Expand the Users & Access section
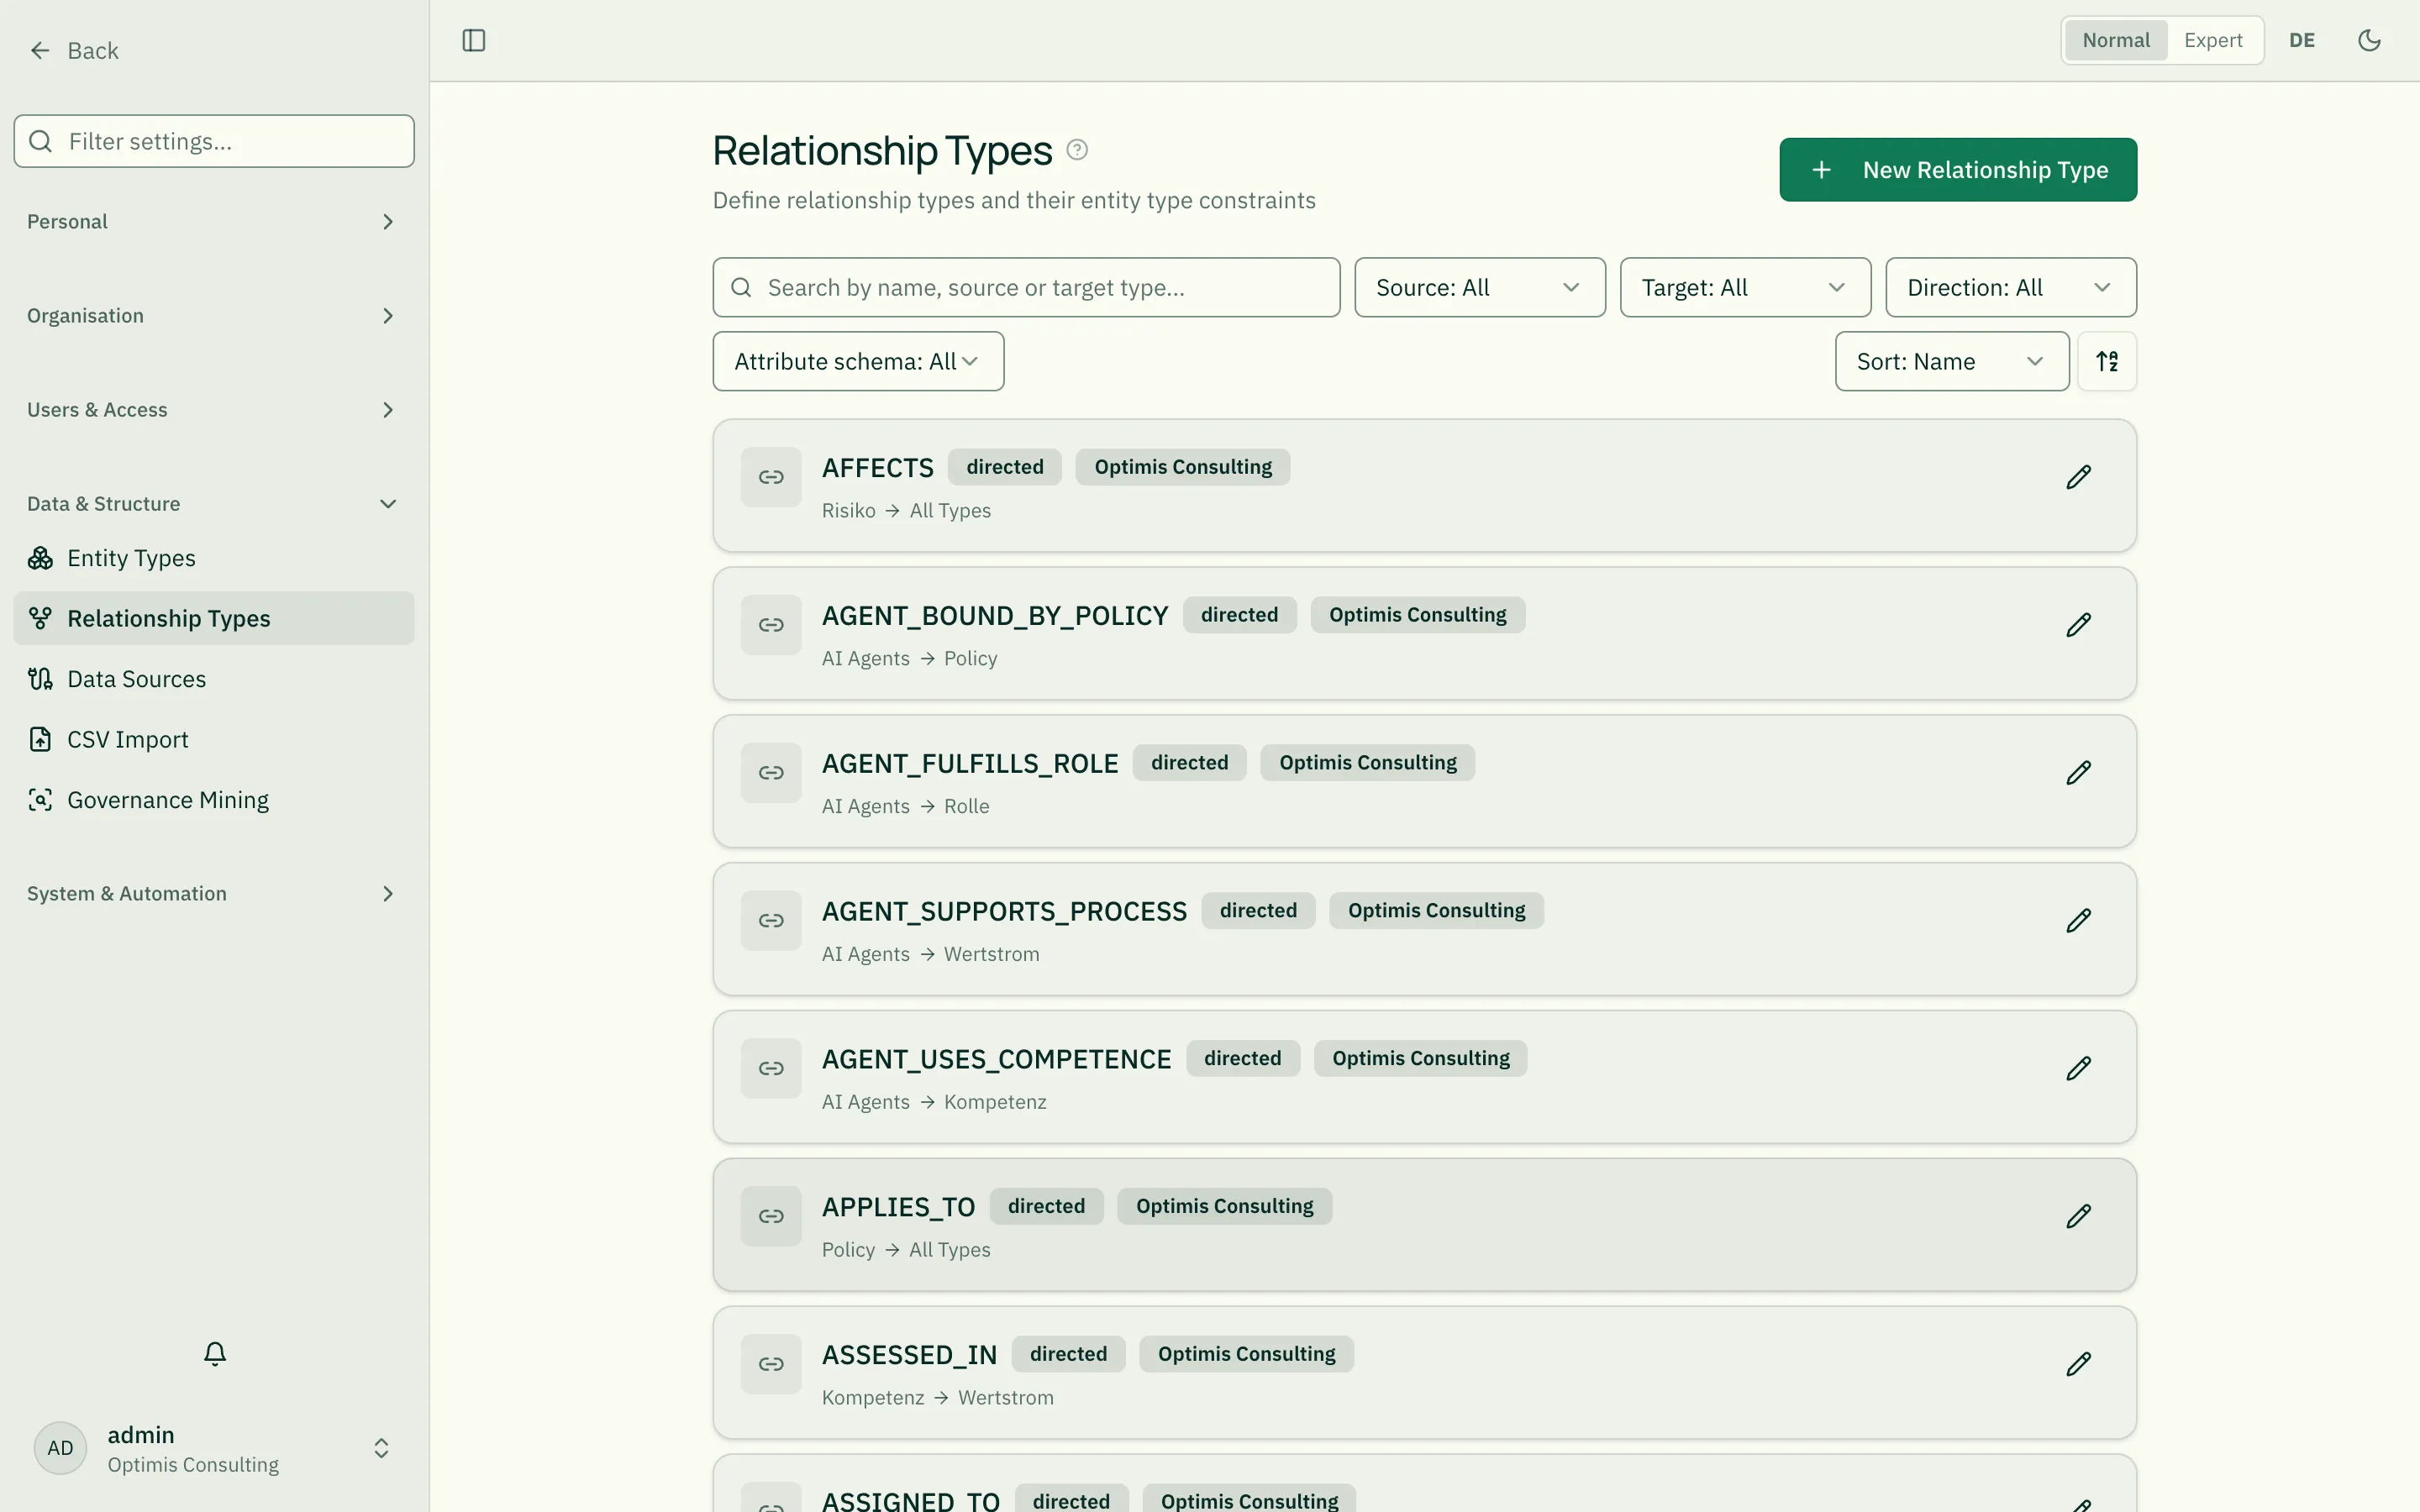 [x=214, y=410]
